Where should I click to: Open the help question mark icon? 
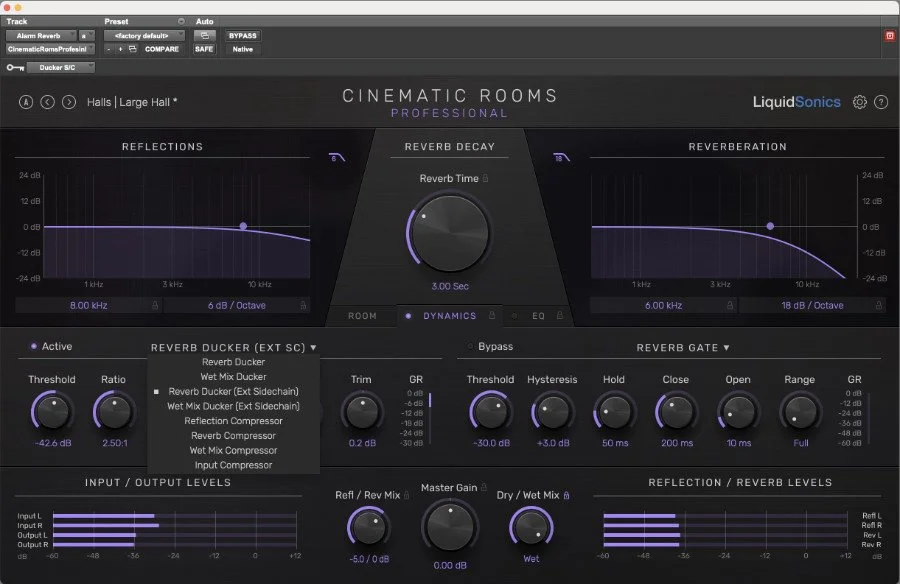881,102
